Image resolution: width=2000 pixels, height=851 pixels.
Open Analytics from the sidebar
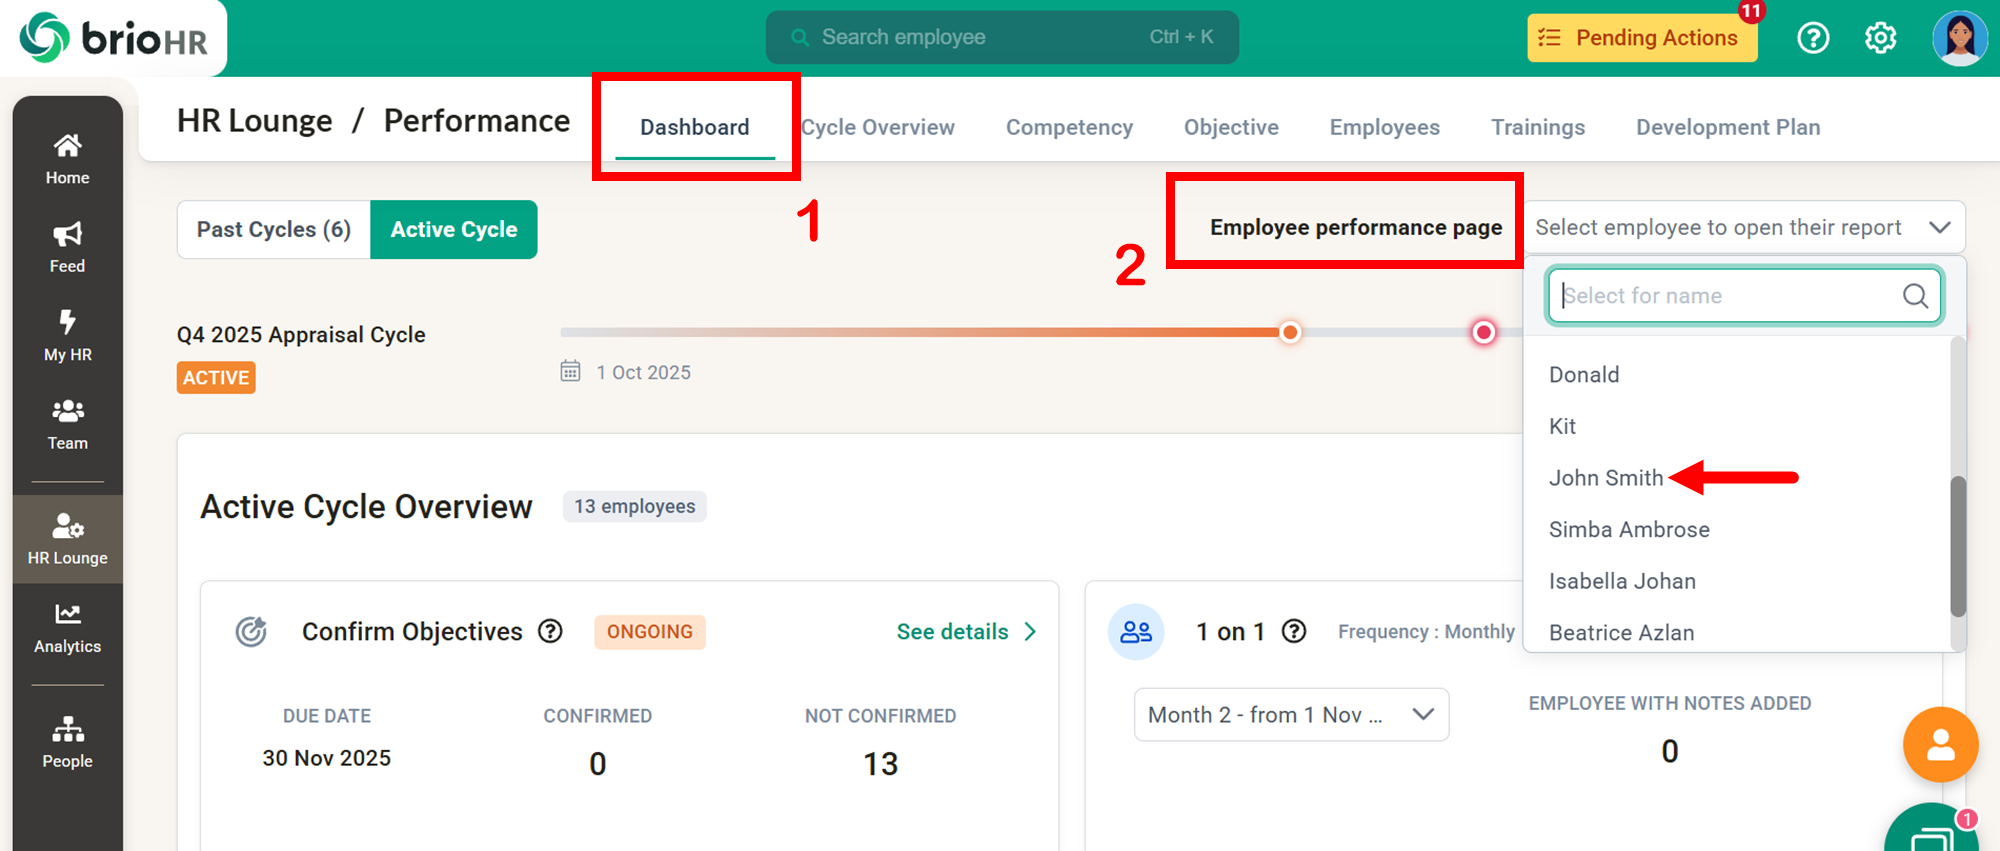[x=67, y=628]
